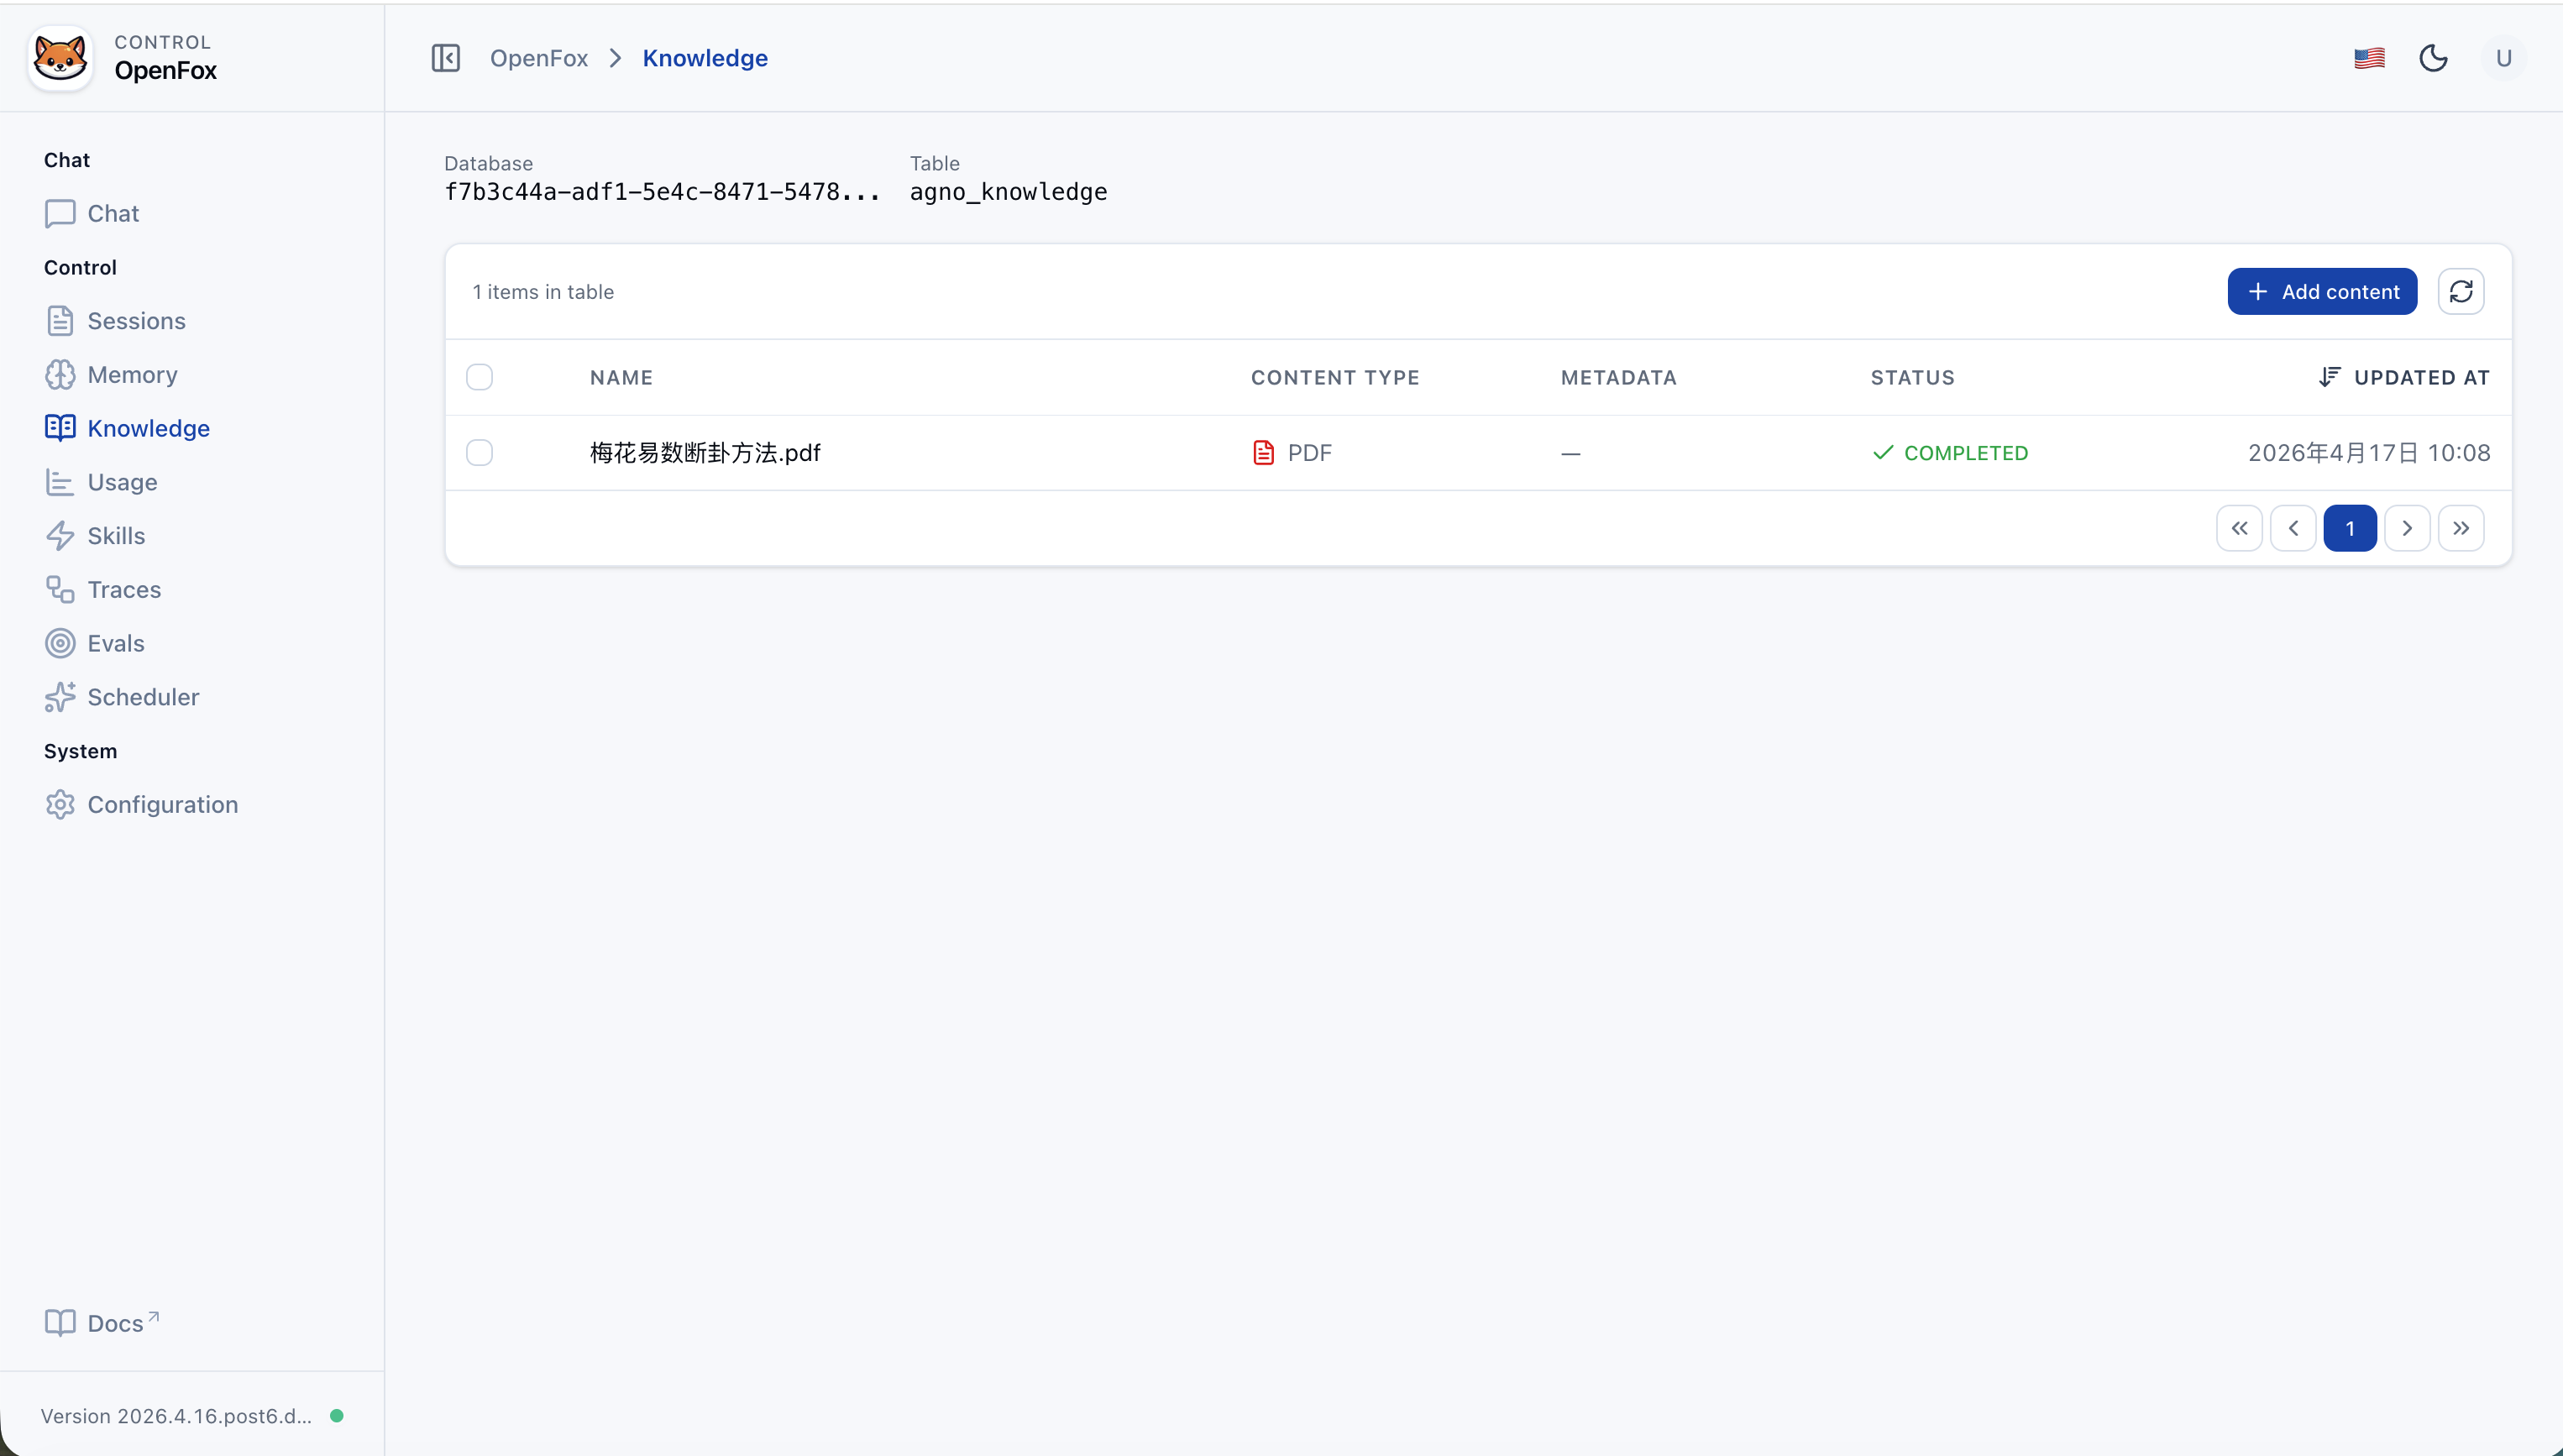2563x1456 pixels.
Task: Open Configuration settings
Action: [x=162, y=804]
